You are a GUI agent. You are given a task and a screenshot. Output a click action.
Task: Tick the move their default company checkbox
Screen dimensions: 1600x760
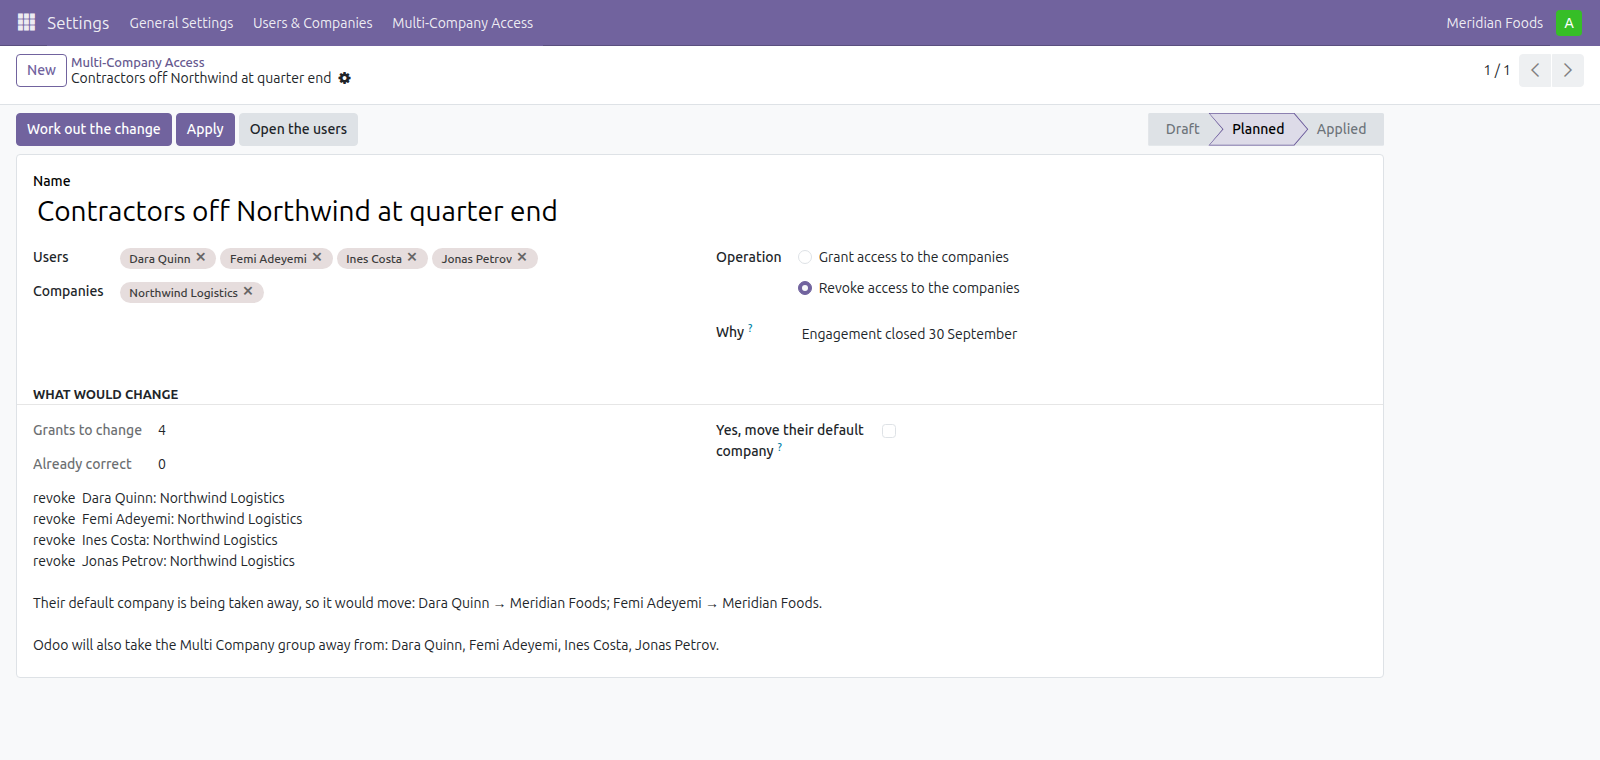click(x=889, y=431)
